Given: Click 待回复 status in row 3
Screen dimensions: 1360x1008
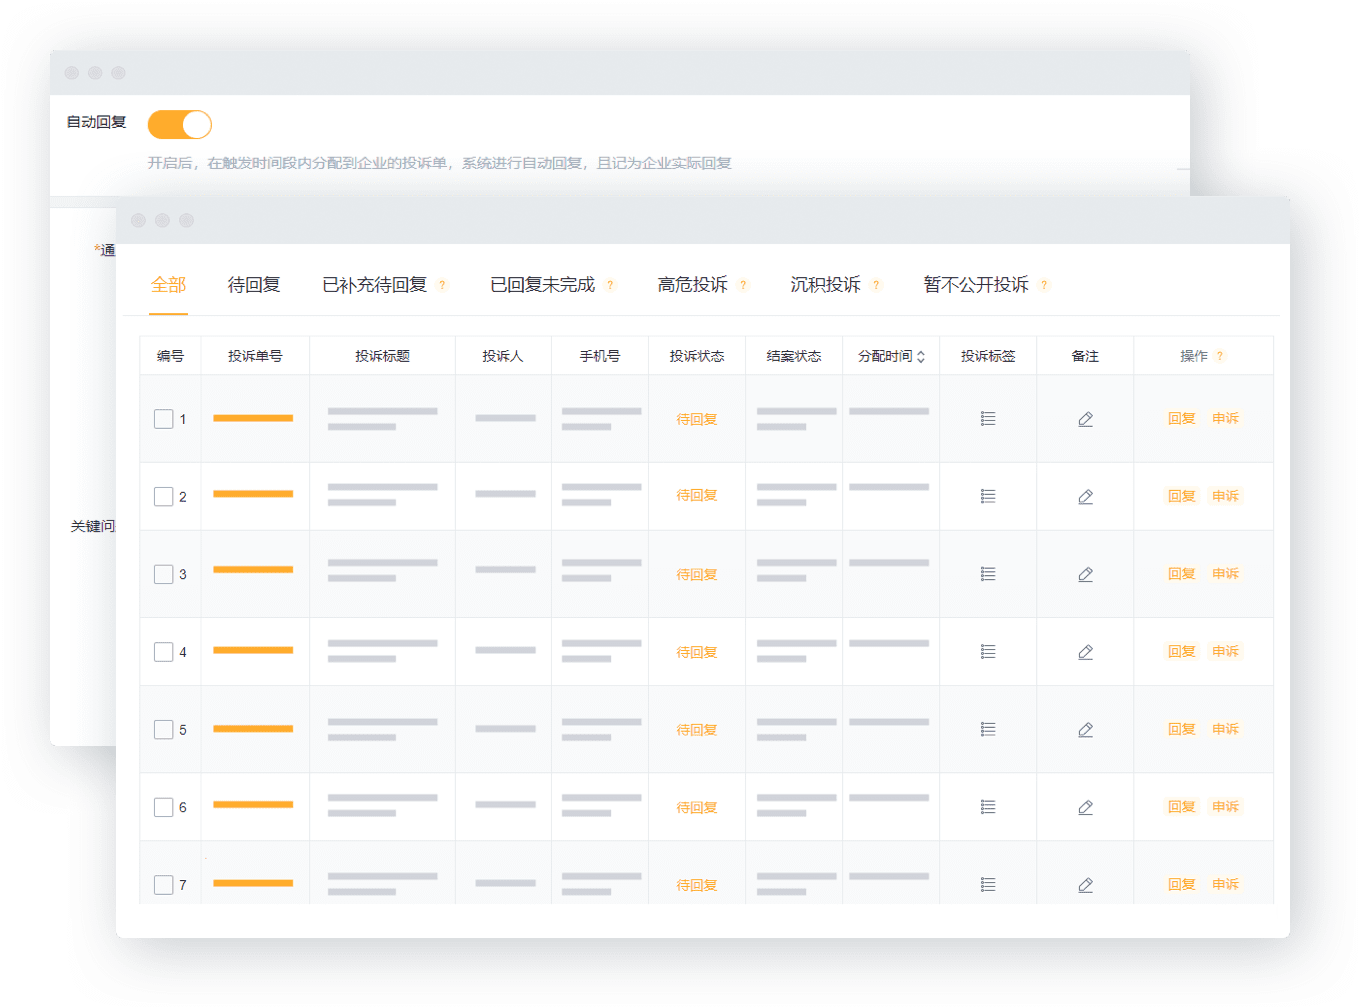Looking at the screenshot, I should tap(697, 574).
